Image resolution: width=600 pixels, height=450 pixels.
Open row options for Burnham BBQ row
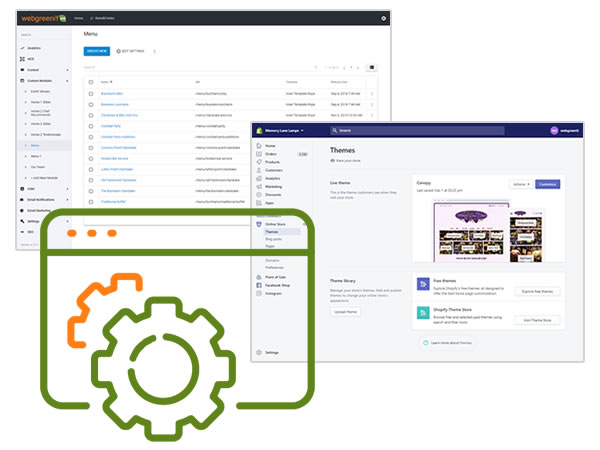pos(372,94)
